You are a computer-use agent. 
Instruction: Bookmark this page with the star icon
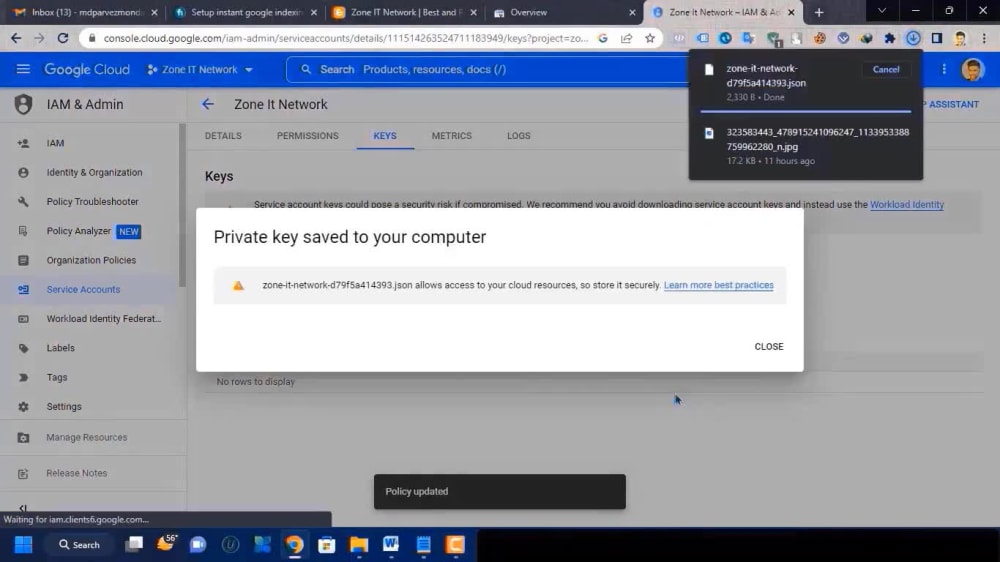click(x=650, y=38)
